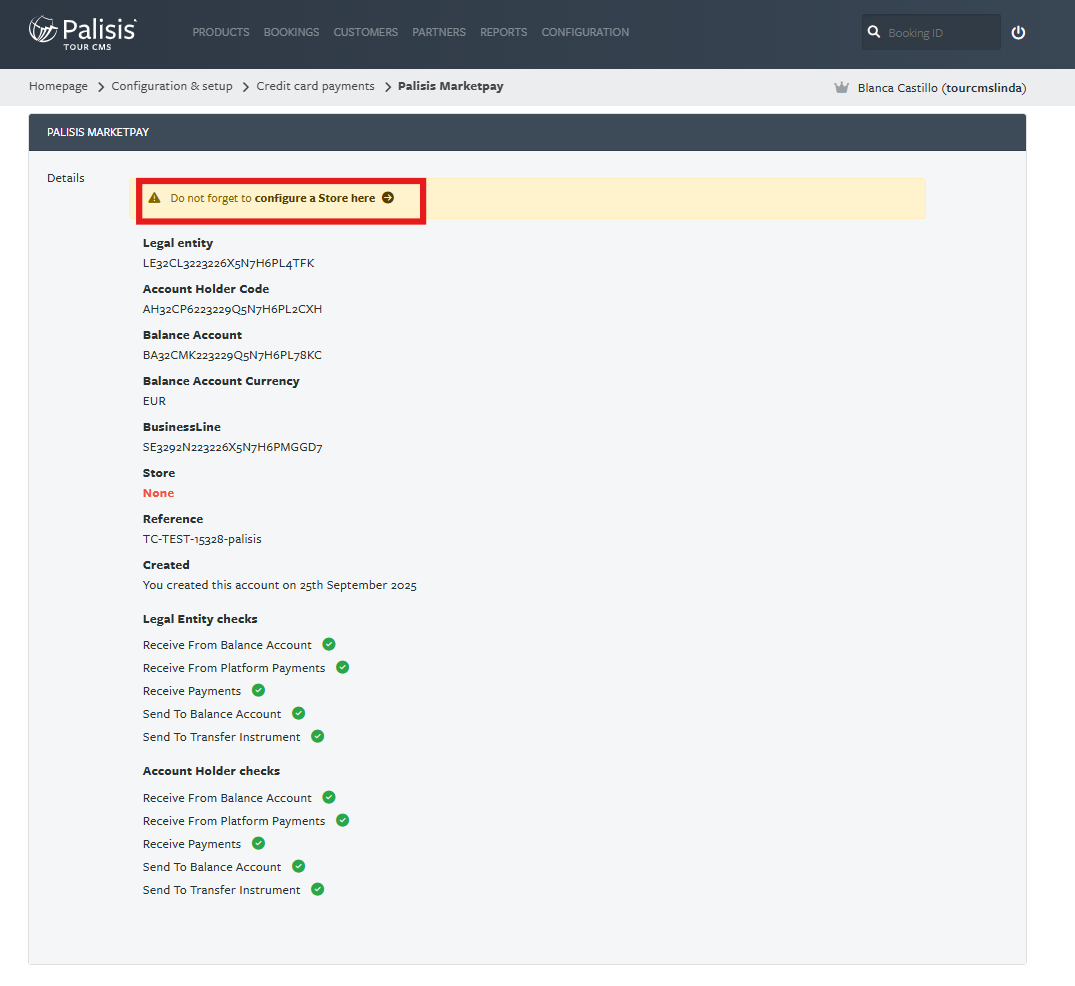Open the PRODUCTS menu
Viewport: 1075px width, 986px height.
221,32
